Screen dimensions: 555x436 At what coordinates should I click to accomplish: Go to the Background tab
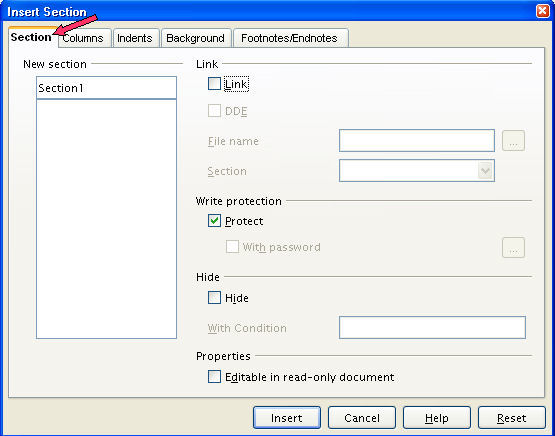tap(195, 38)
